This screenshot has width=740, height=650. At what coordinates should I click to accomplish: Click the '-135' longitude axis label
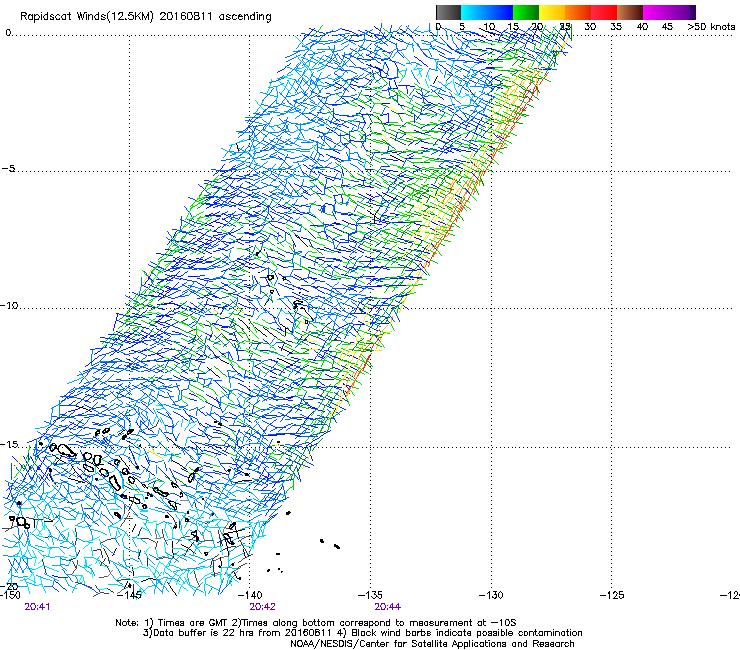[x=370, y=595]
